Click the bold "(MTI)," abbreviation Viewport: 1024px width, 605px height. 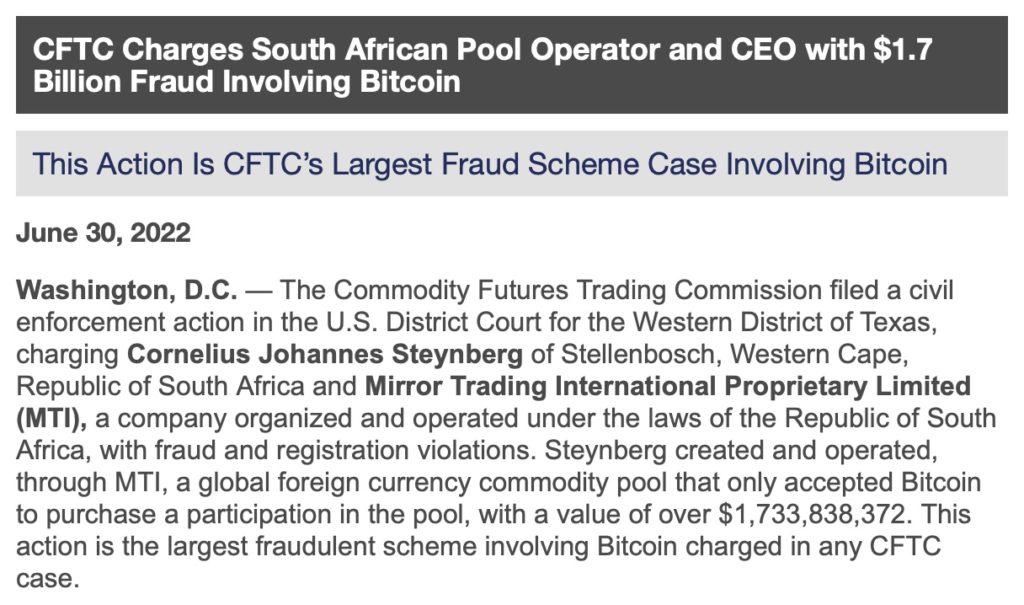[x=51, y=418]
